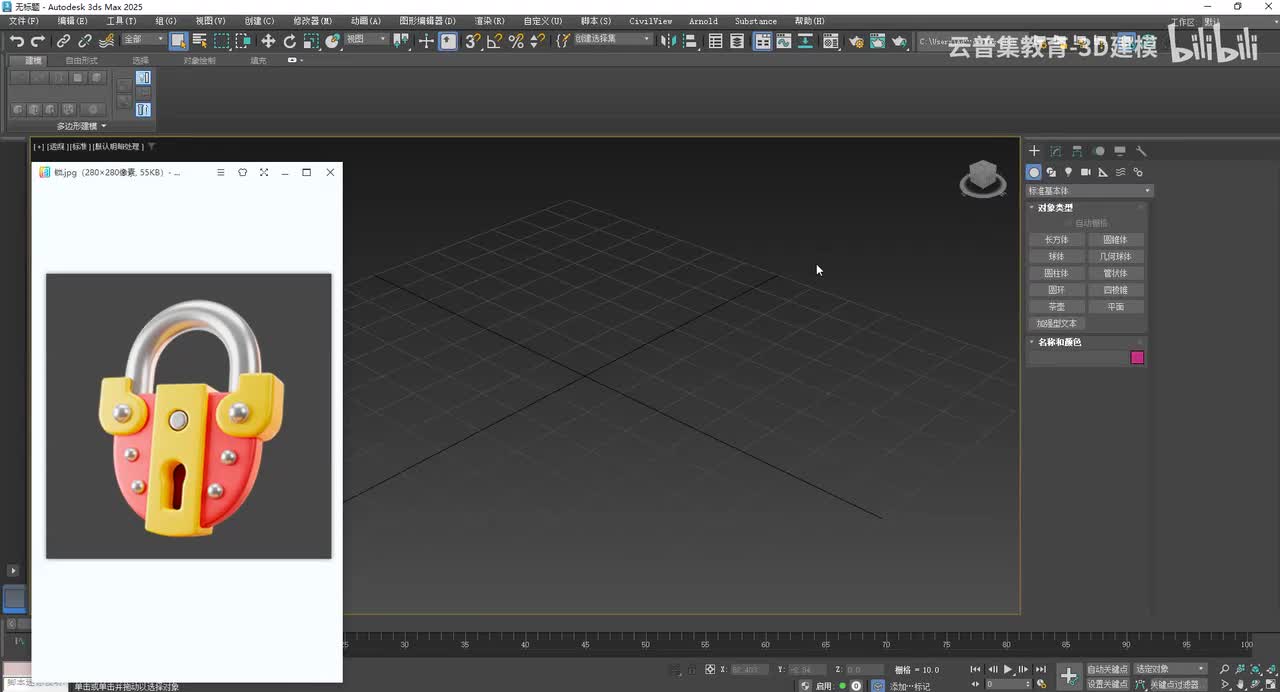Open the 全部 selection filter dropdown
The image size is (1280, 692).
pyautogui.click(x=144, y=40)
